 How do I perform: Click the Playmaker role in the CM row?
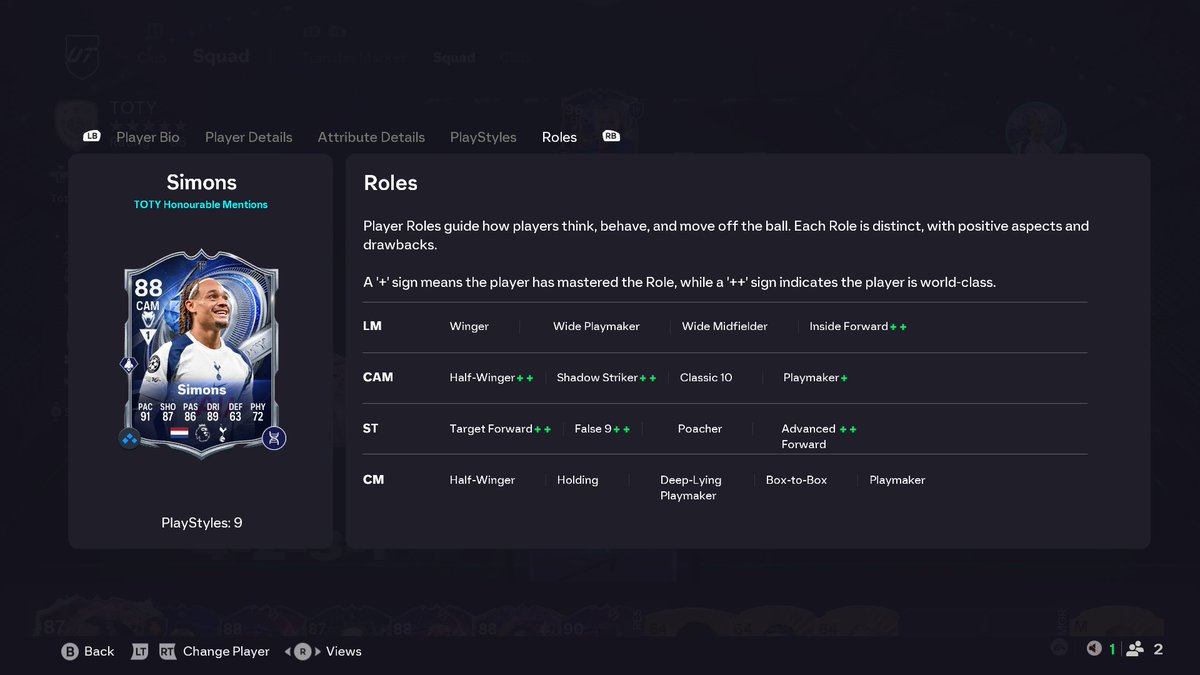click(897, 480)
